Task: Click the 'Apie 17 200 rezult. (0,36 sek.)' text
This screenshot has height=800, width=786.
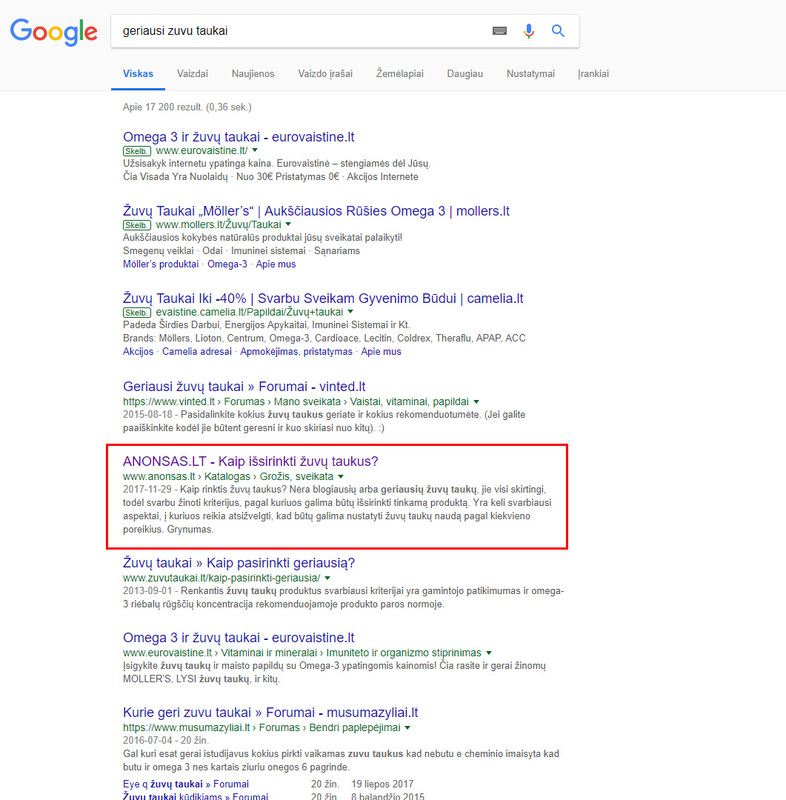Action: pyautogui.click(x=187, y=107)
